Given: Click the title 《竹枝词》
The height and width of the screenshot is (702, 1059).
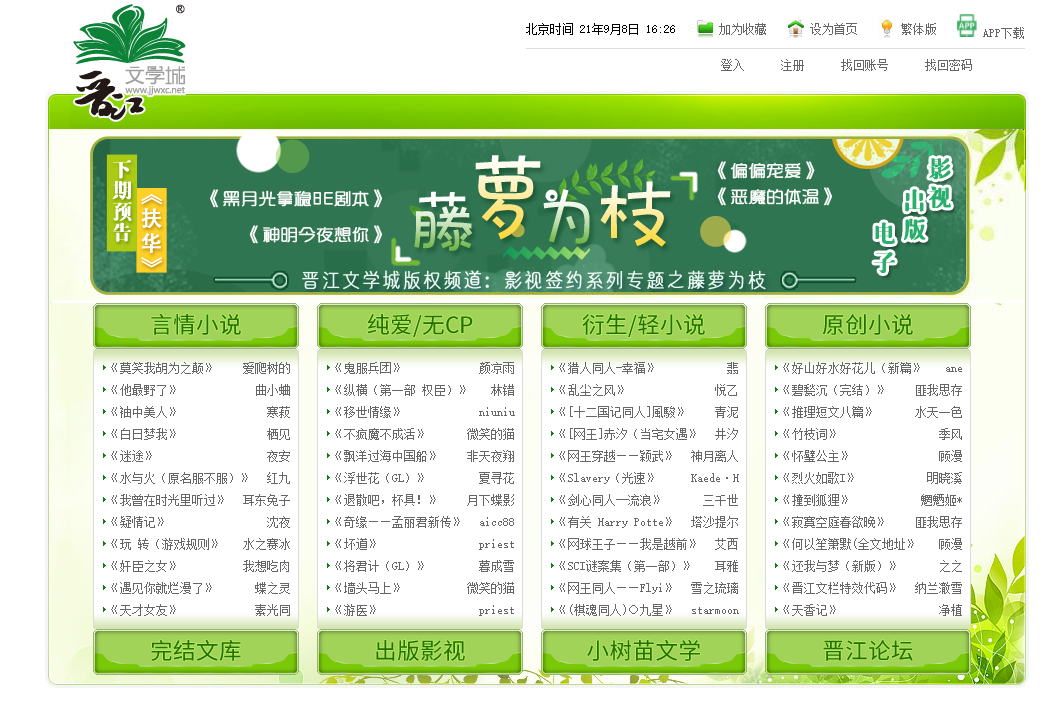Looking at the screenshot, I should [x=809, y=434].
